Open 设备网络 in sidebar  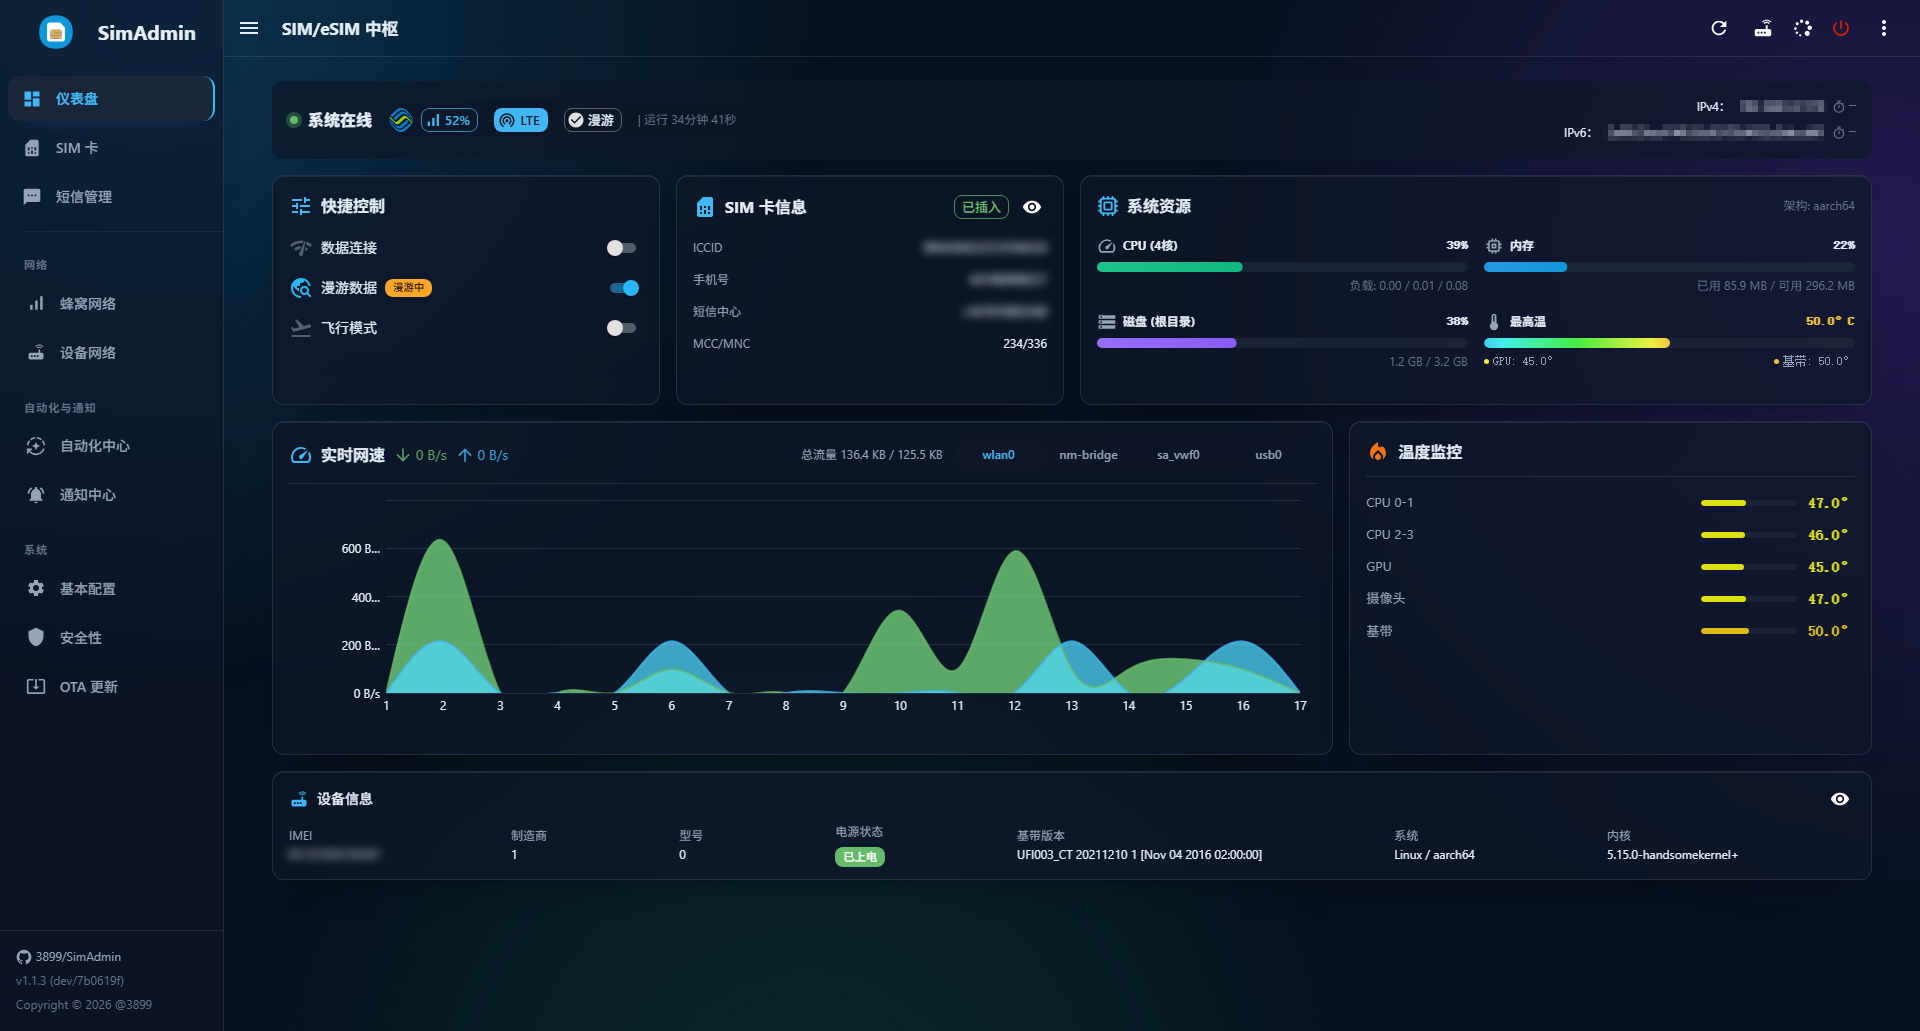(x=111, y=353)
